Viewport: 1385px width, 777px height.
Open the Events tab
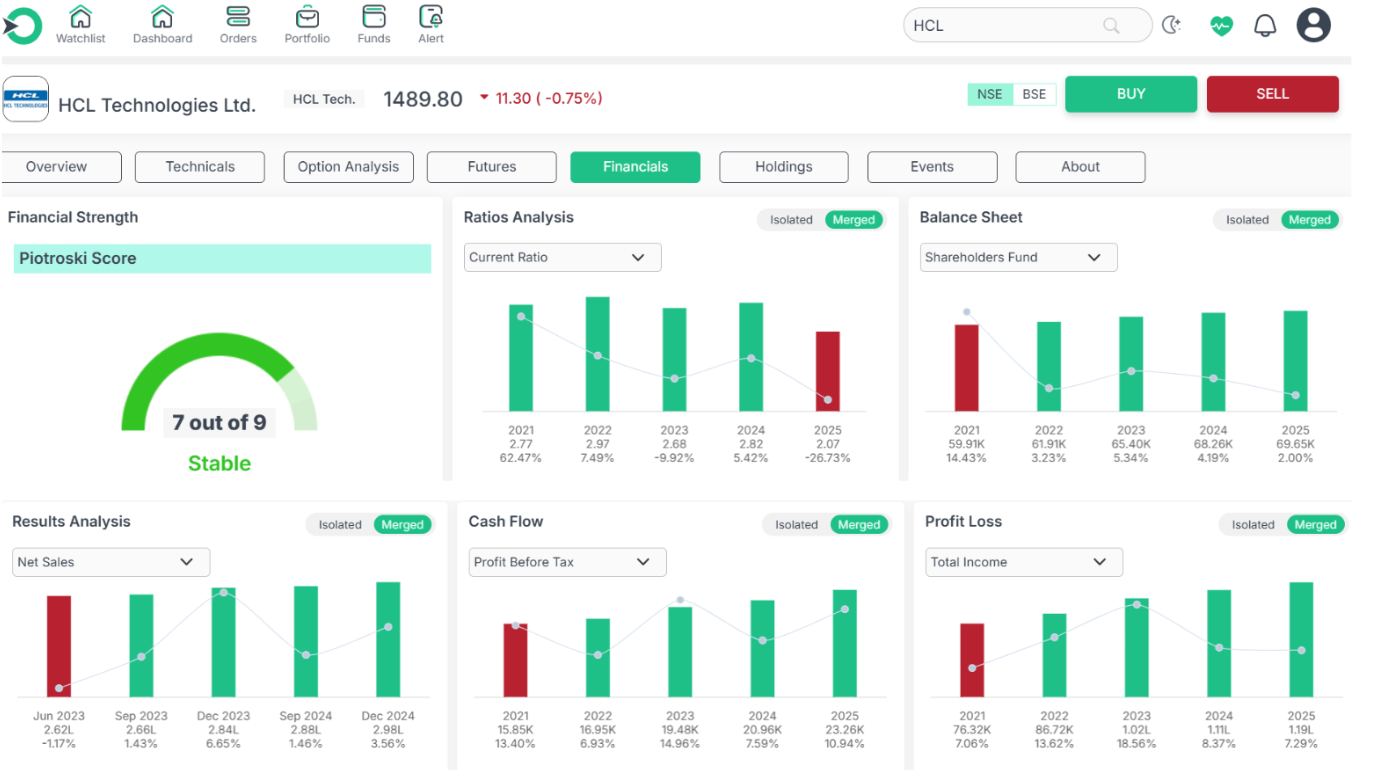(x=932, y=167)
